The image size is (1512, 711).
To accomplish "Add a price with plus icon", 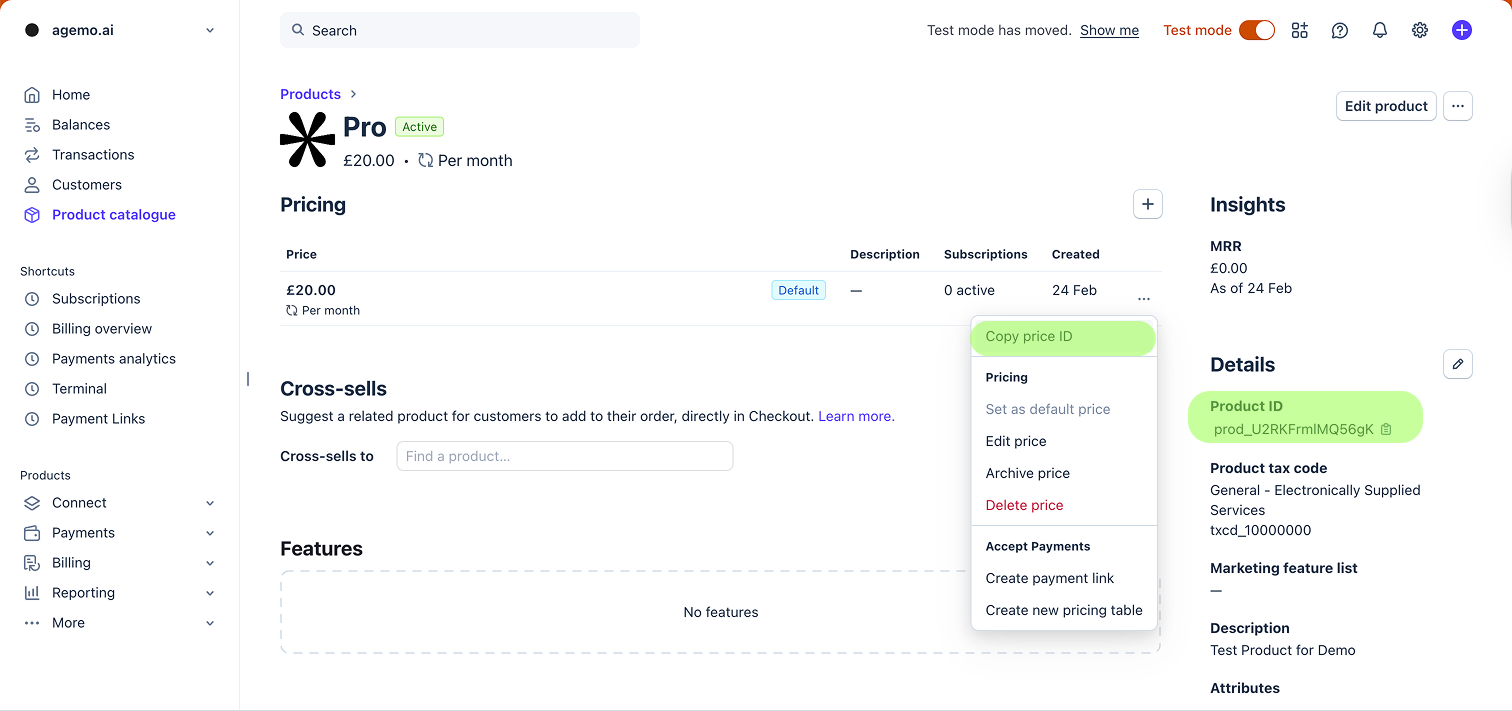I will [1147, 204].
